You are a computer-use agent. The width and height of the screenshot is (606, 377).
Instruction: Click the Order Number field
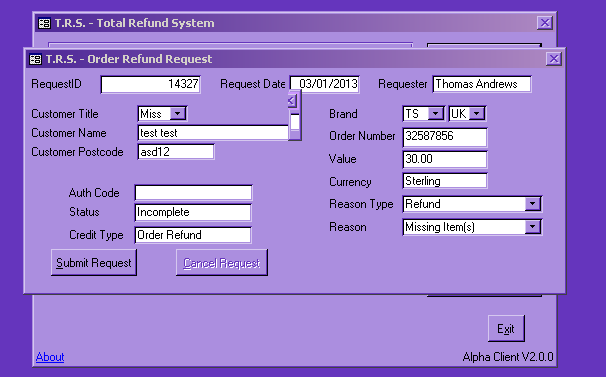445,137
